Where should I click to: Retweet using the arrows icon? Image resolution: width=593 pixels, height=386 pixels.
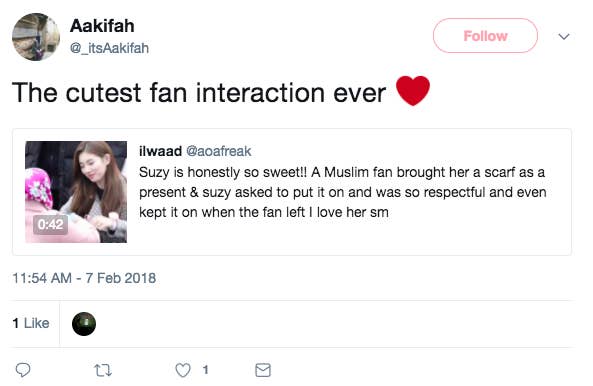103,370
